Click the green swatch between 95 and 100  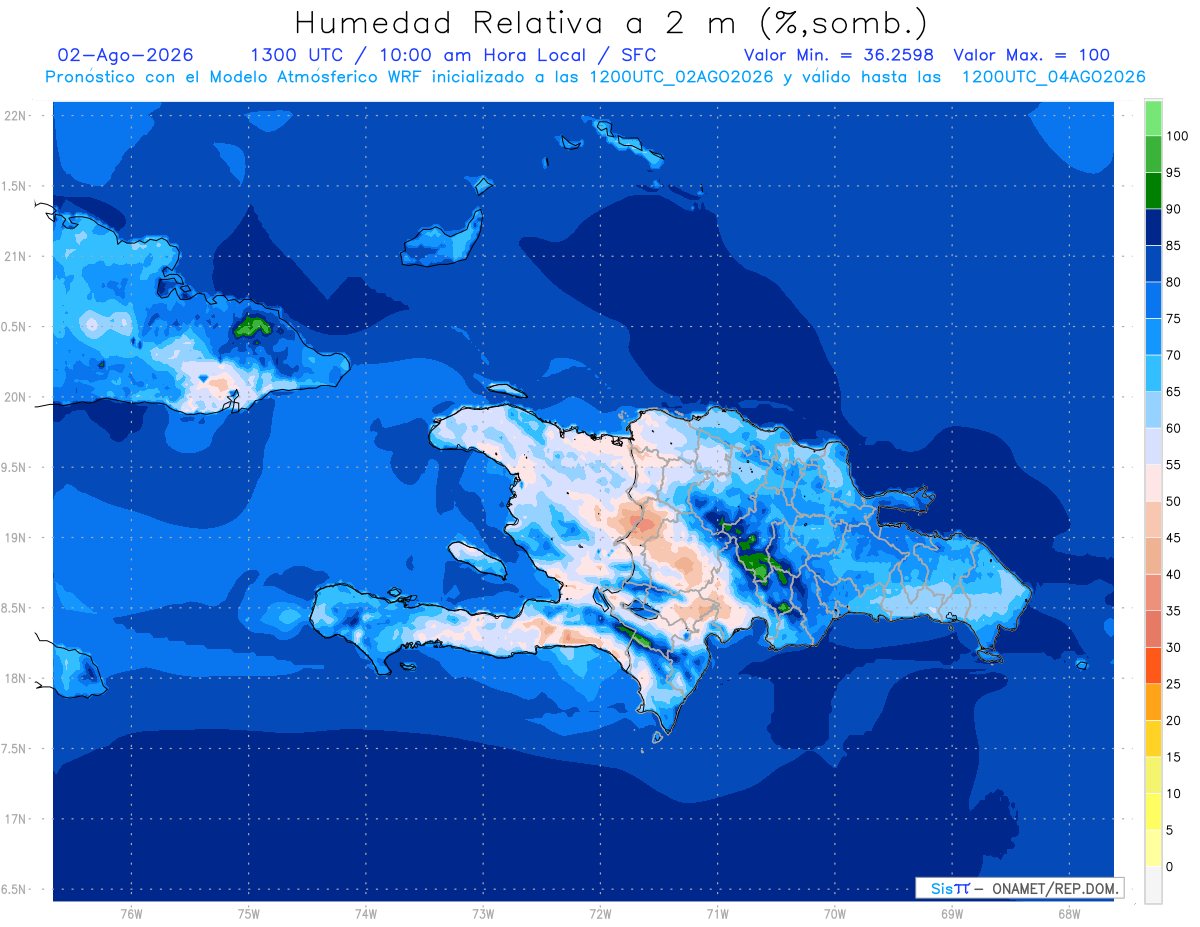(1153, 154)
